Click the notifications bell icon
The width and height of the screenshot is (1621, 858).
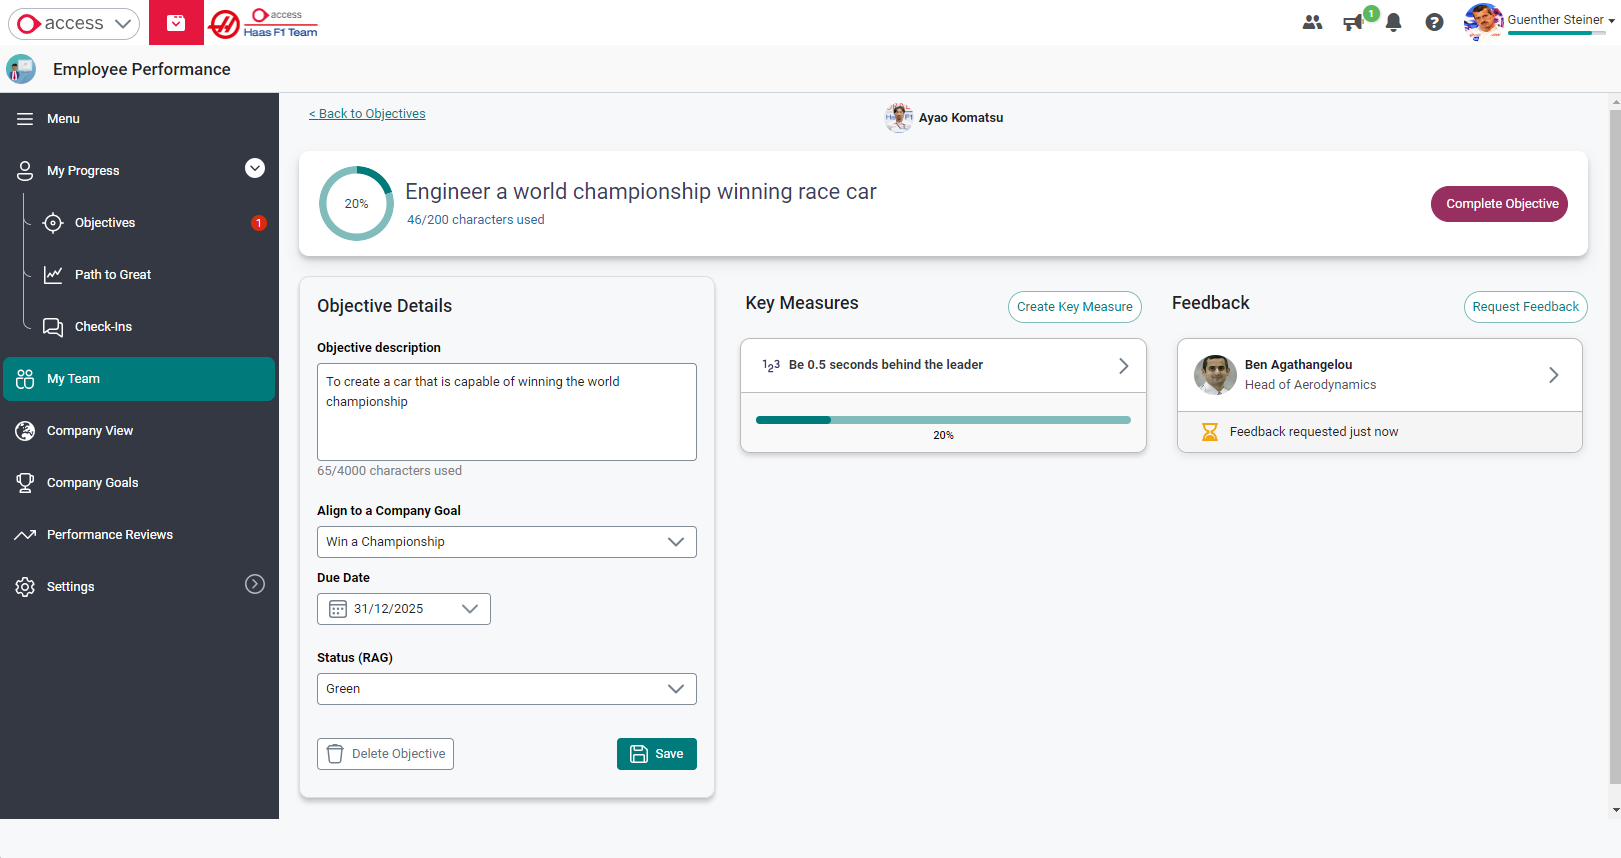pos(1393,23)
